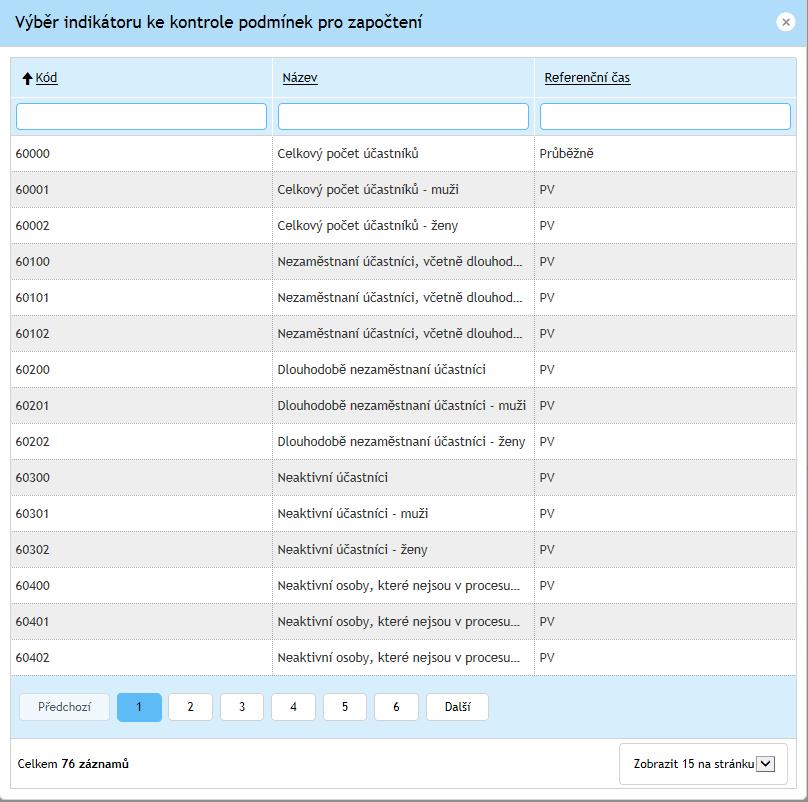808x802 pixels.
Task: Select row with code 60101
Action: click(403, 298)
